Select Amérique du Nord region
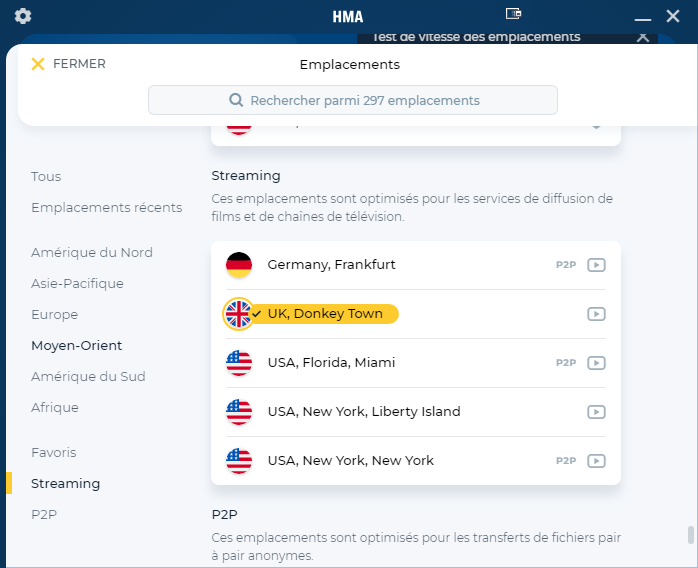 (92, 252)
